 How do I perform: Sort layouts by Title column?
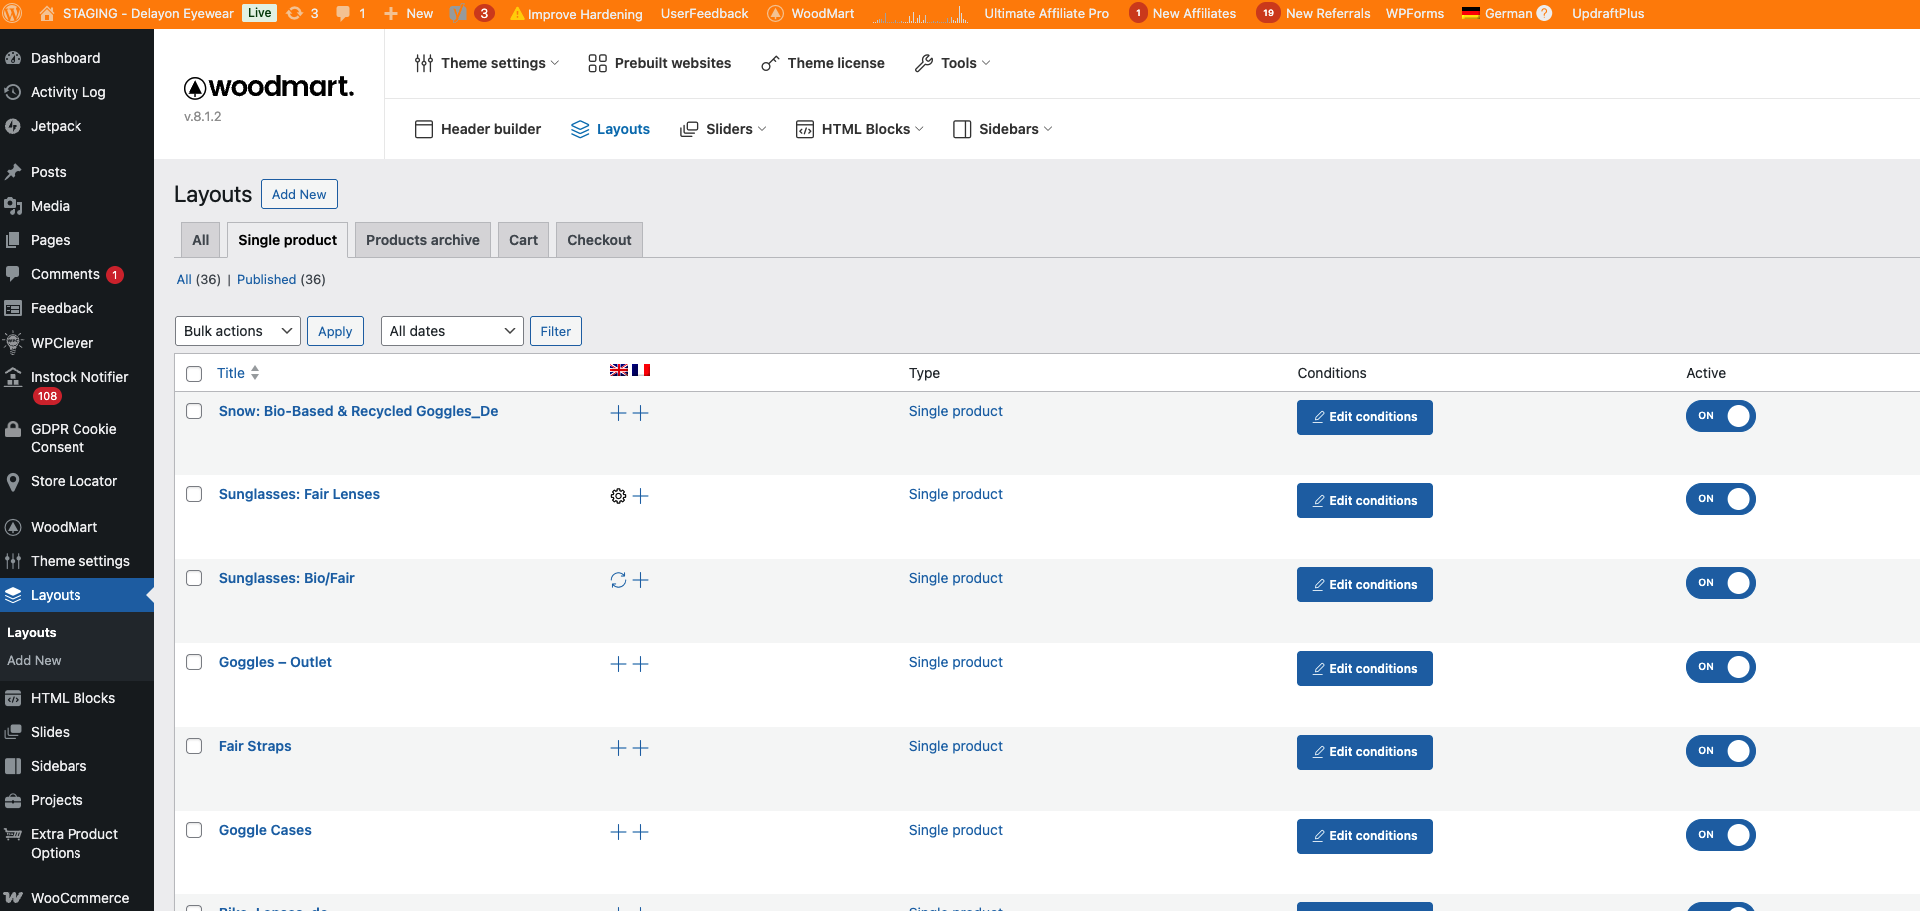point(238,373)
